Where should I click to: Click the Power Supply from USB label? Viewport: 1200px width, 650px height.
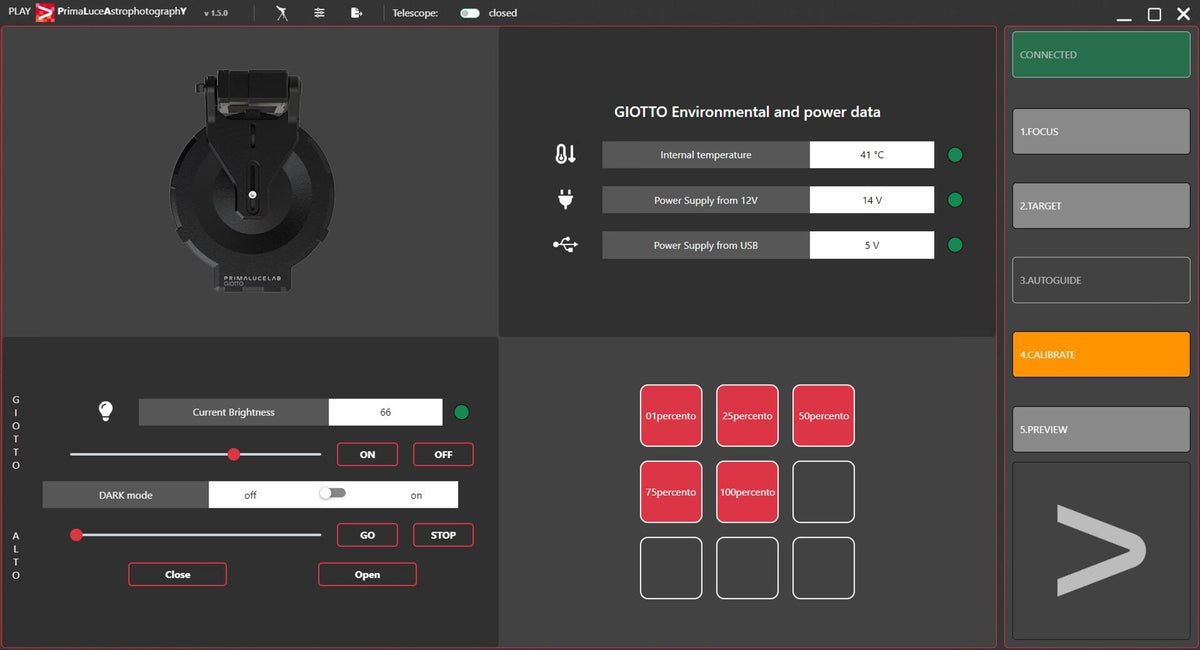(x=706, y=245)
